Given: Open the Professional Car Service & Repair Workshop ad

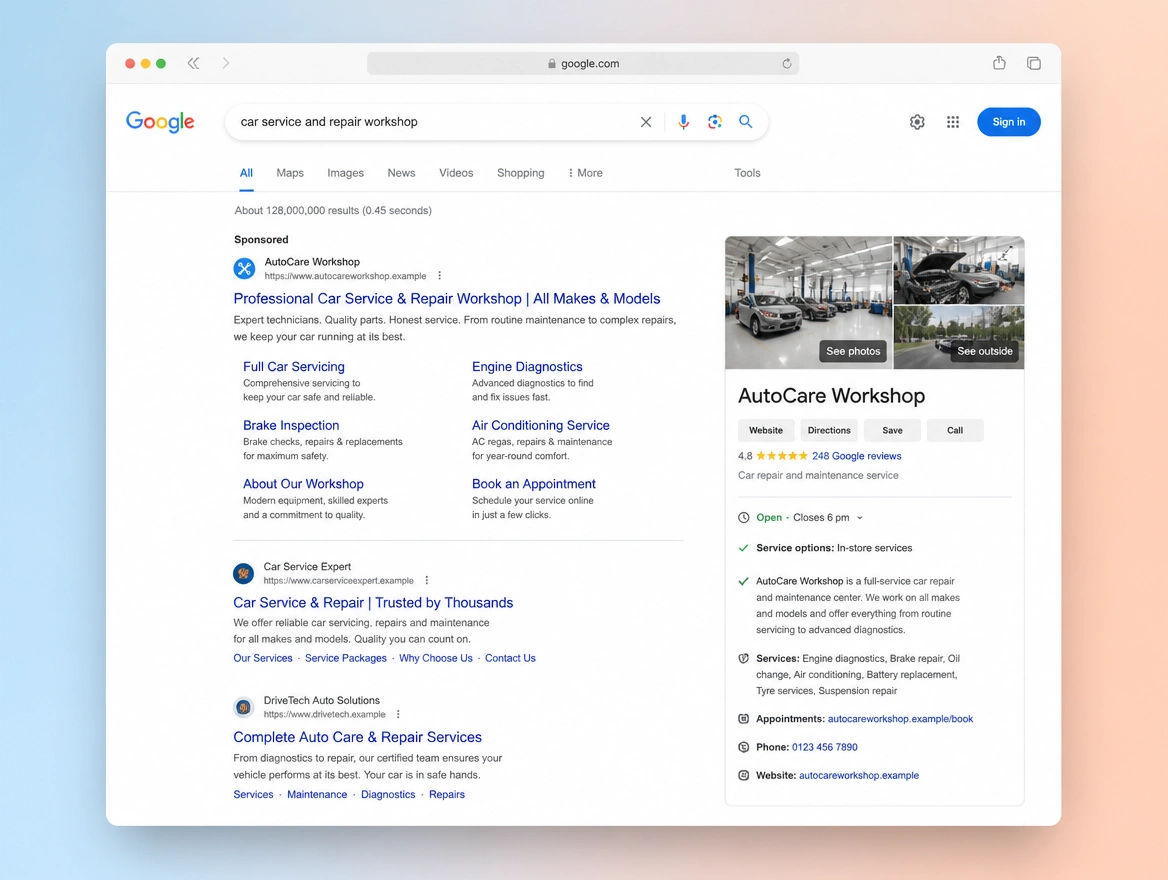Looking at the screenshot, I should pyautogui.click(x=447, y=299).
